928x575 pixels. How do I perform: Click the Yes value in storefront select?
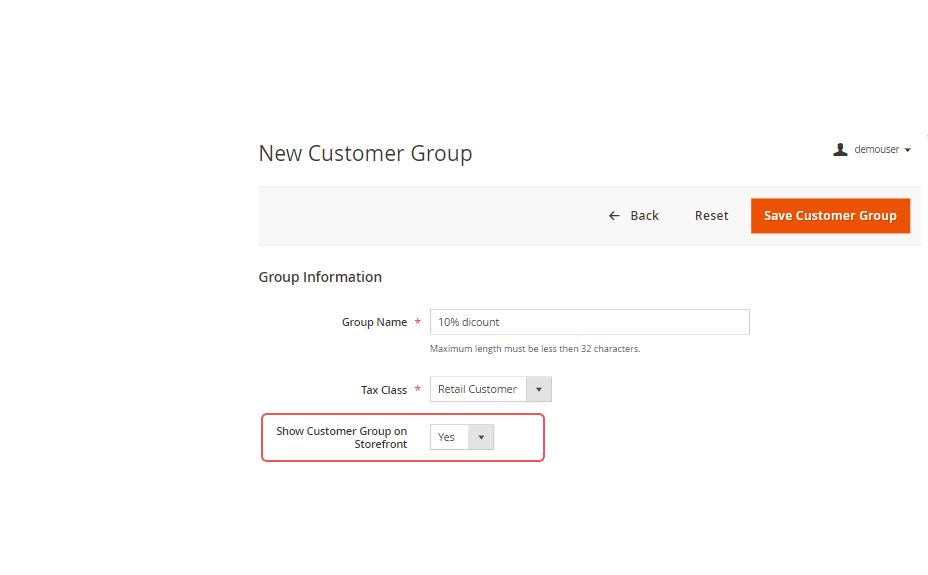click(447, 437)
